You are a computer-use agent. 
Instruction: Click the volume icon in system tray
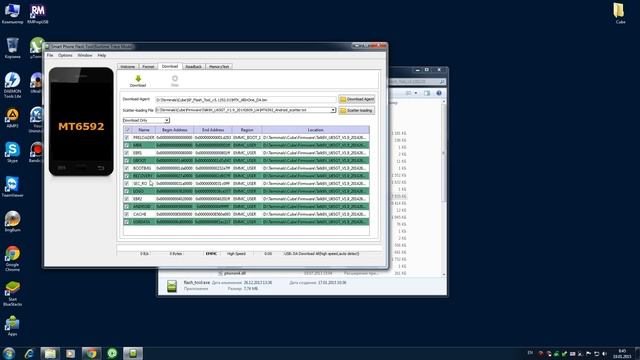tap(604, 353)
